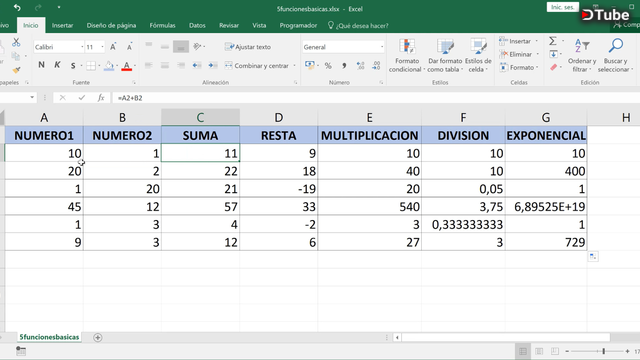Open the Vista tab
Image resolution: width=640 pixels, height=360 pixels.
point(259,25)
